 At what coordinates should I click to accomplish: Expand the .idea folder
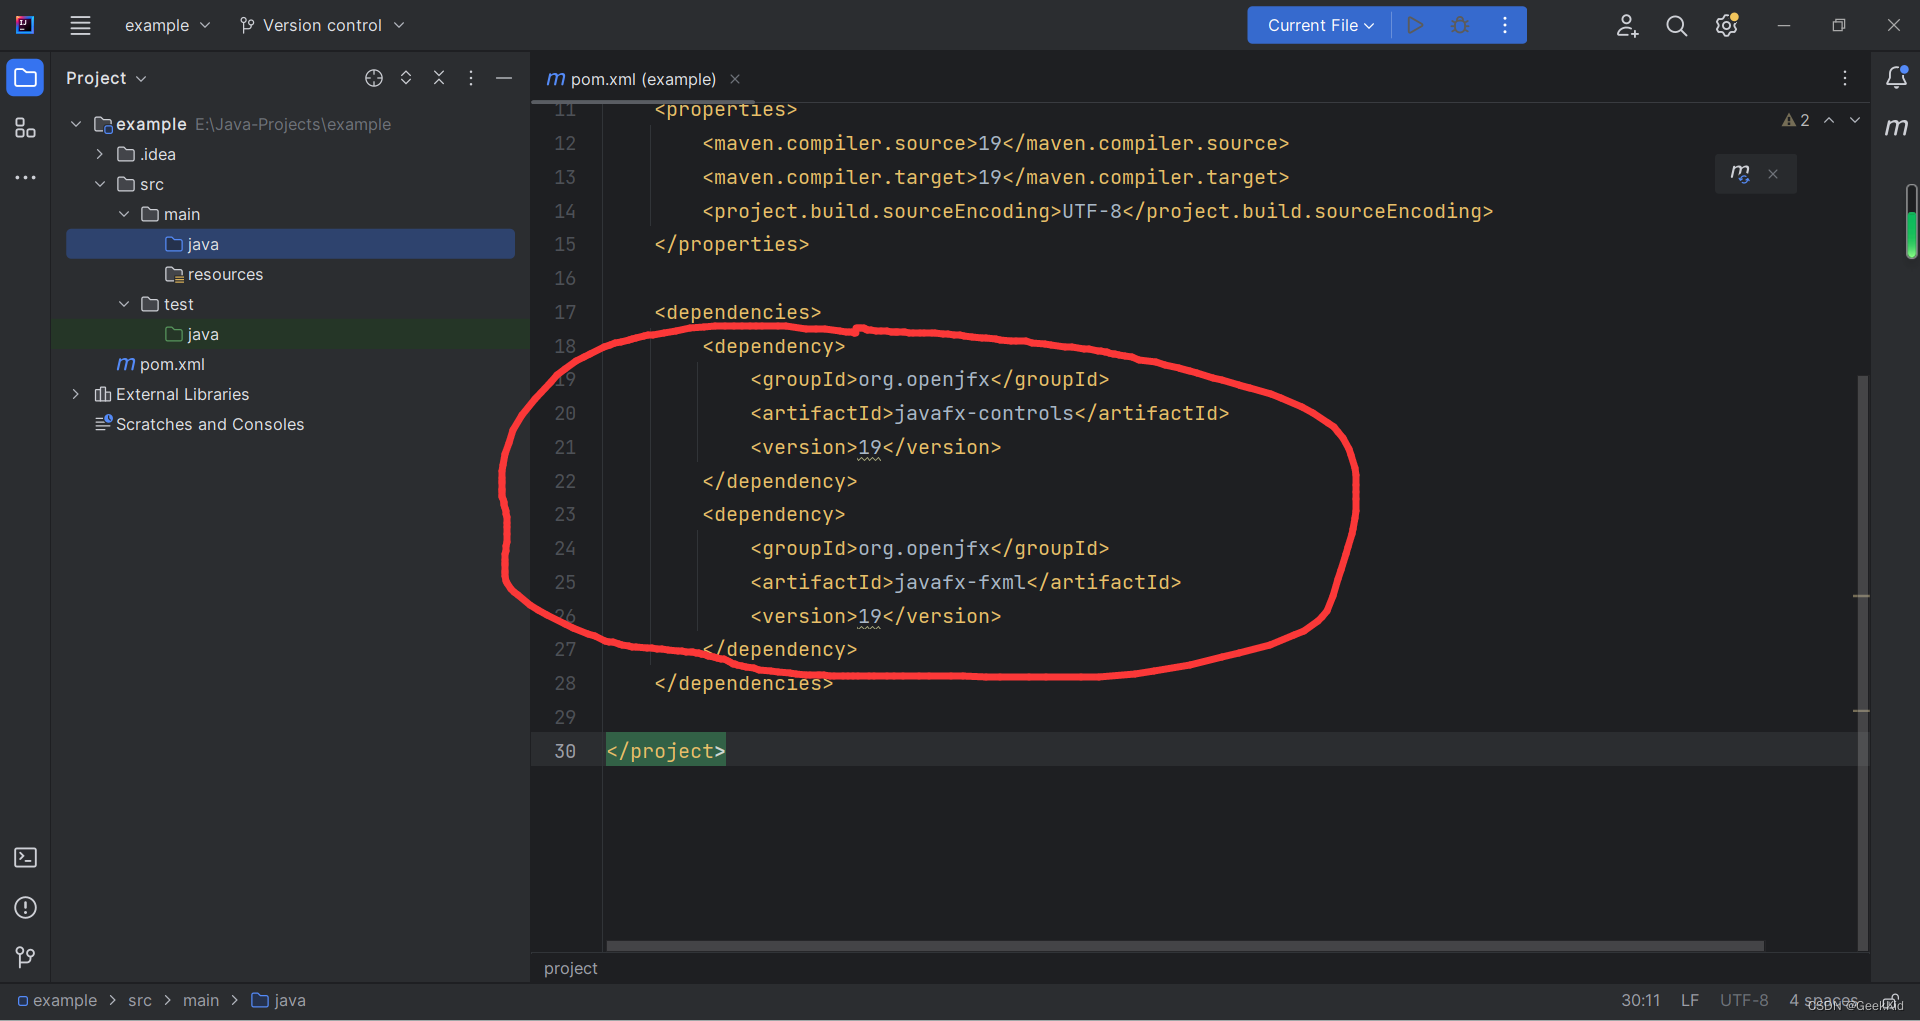click(100, 154)
